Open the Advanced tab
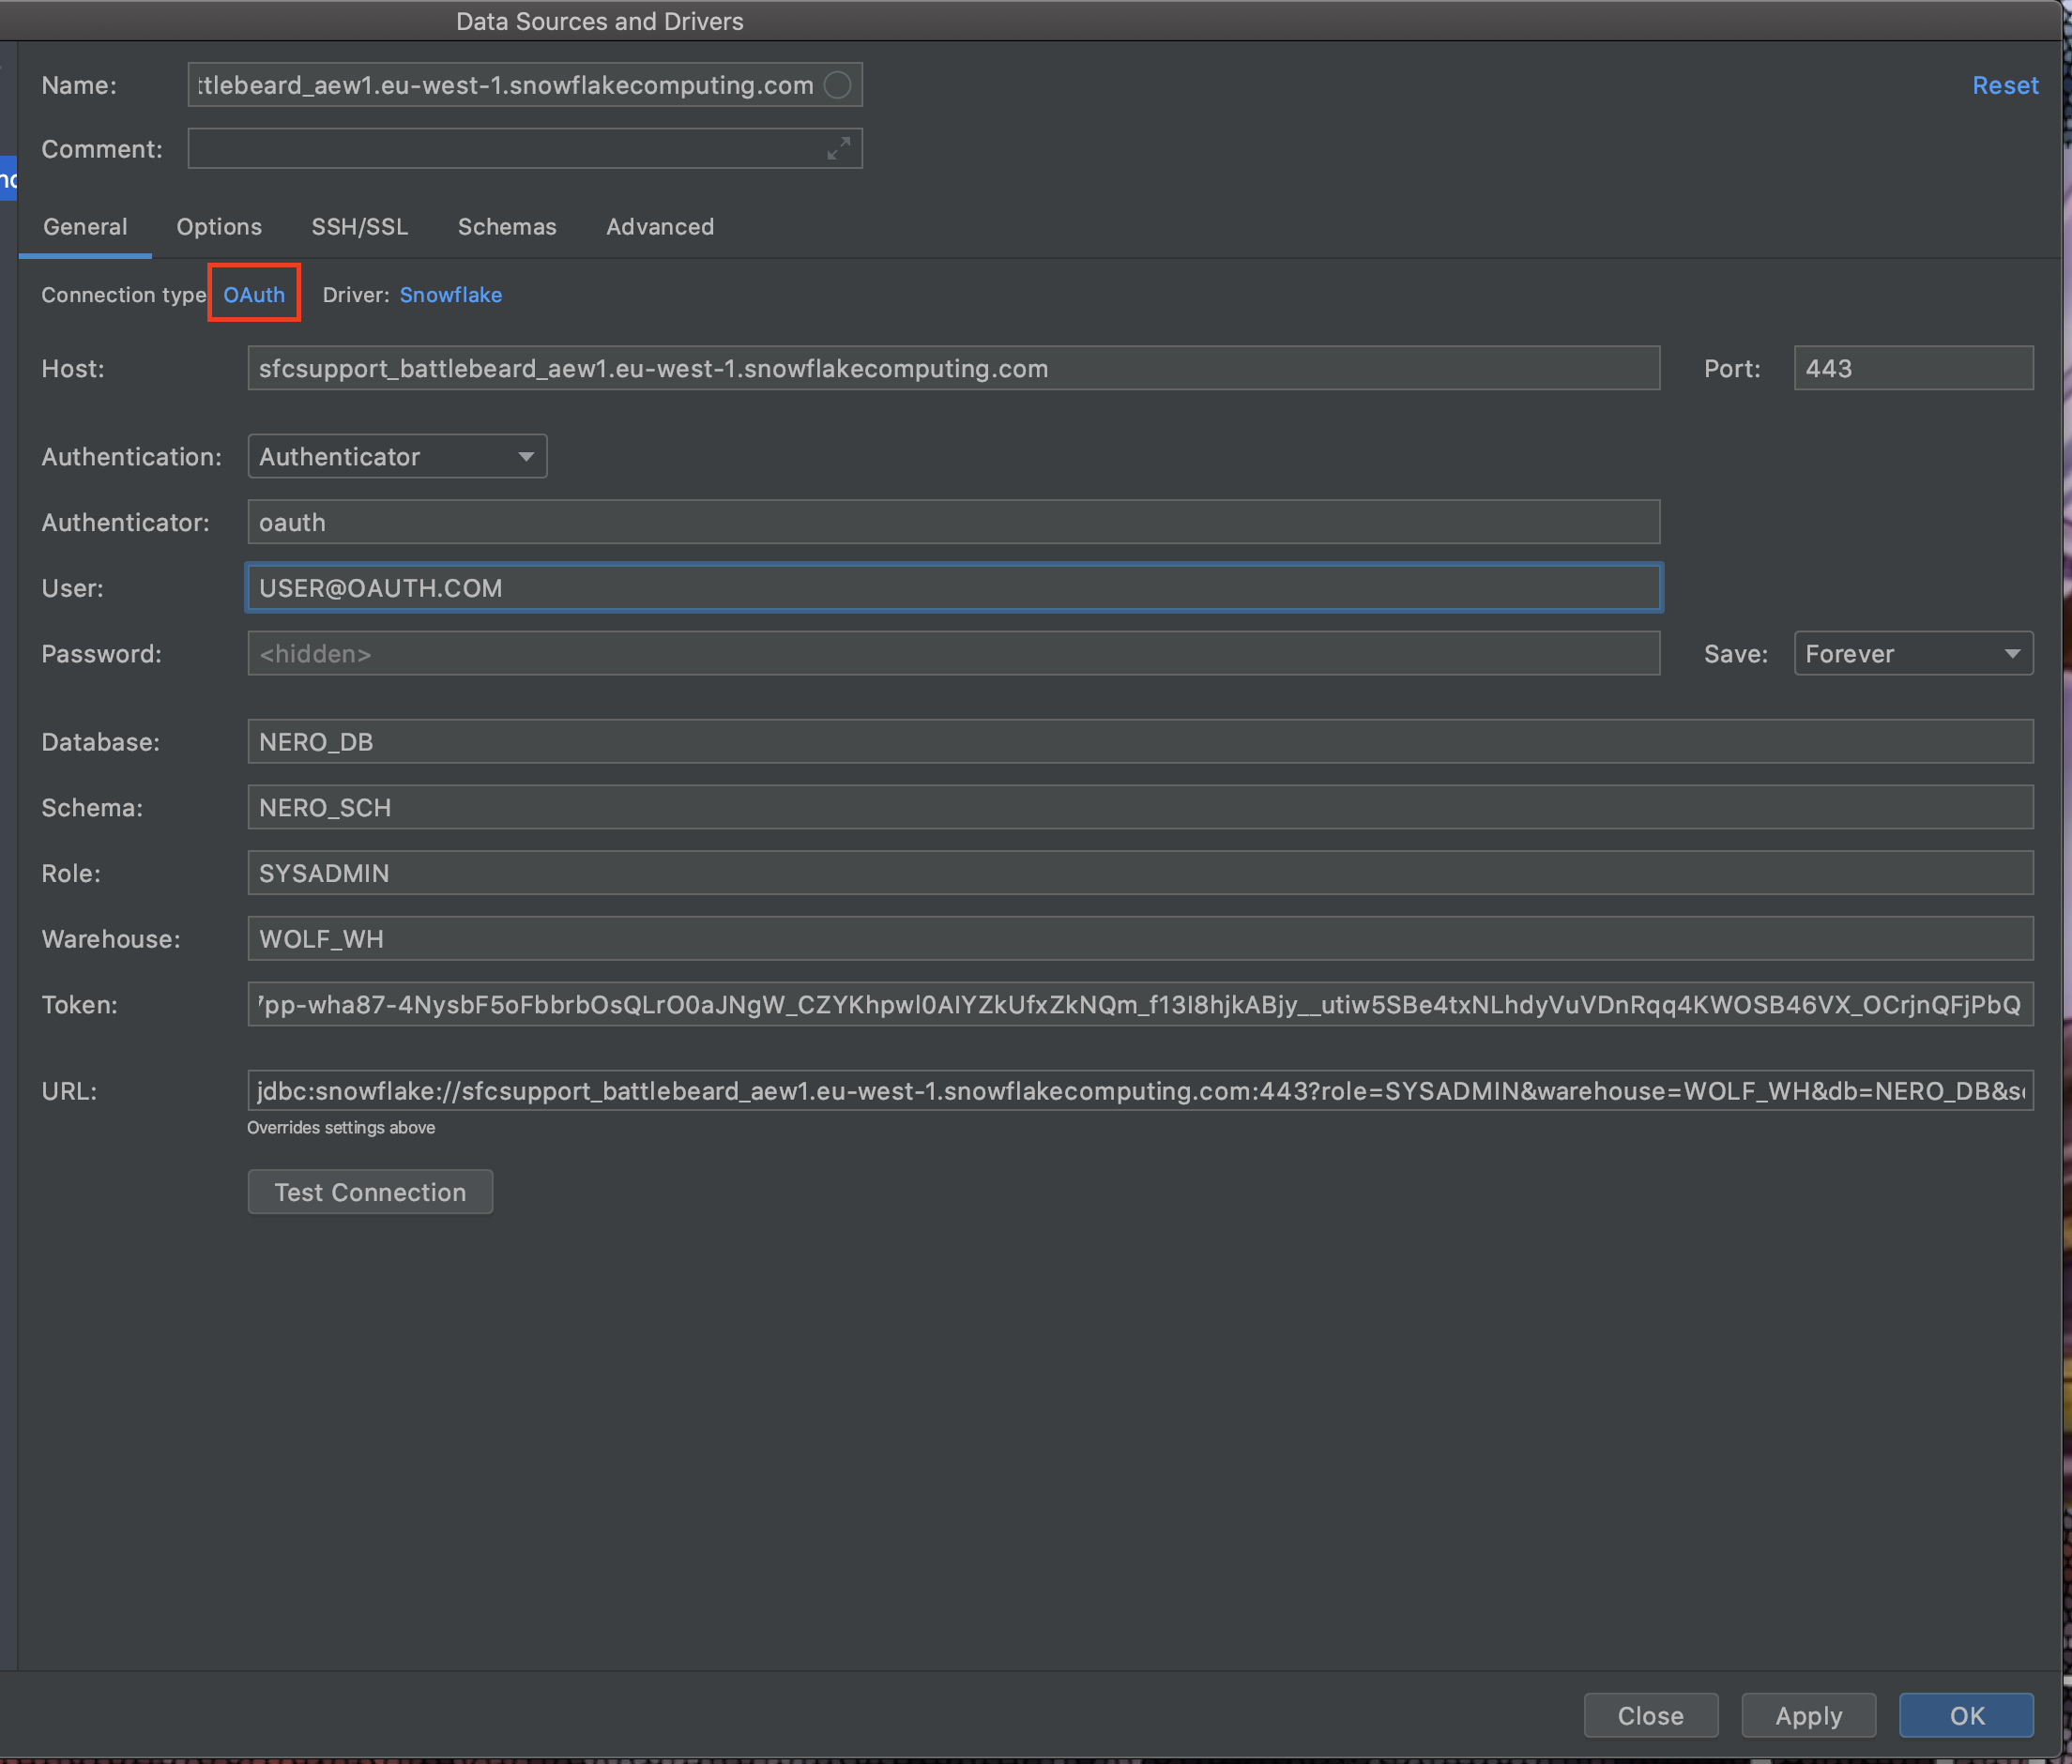The image size is (2072, 1764). [659, 227]
